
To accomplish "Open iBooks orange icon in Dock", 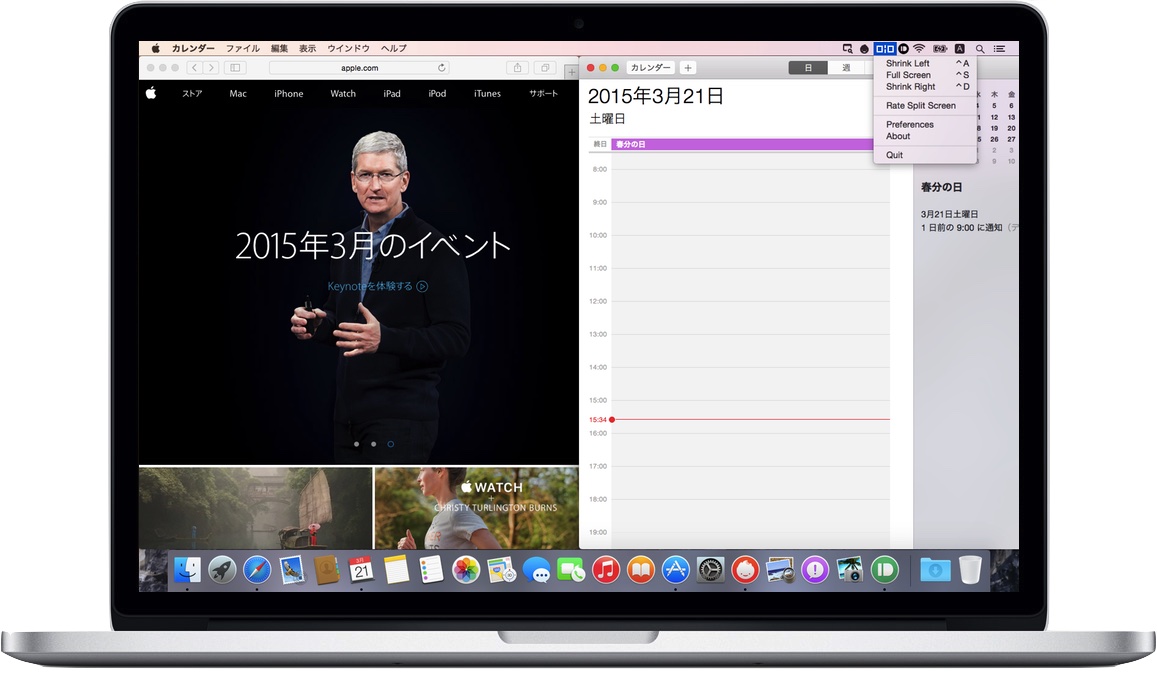I will click(x=640, y=570).
